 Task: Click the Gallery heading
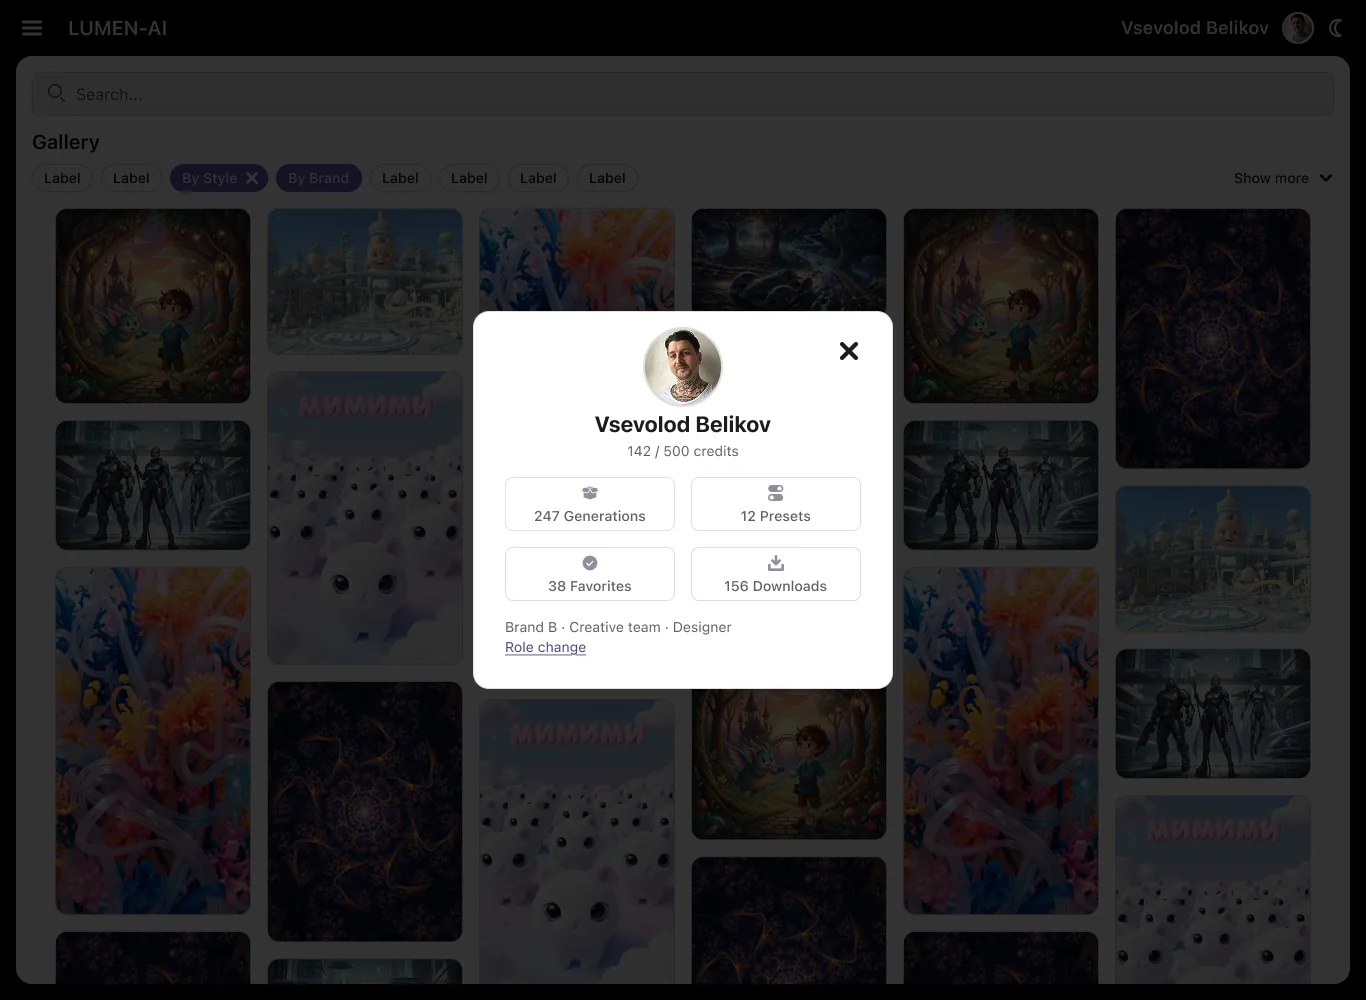pyautogui.click(x=66, y=142)
